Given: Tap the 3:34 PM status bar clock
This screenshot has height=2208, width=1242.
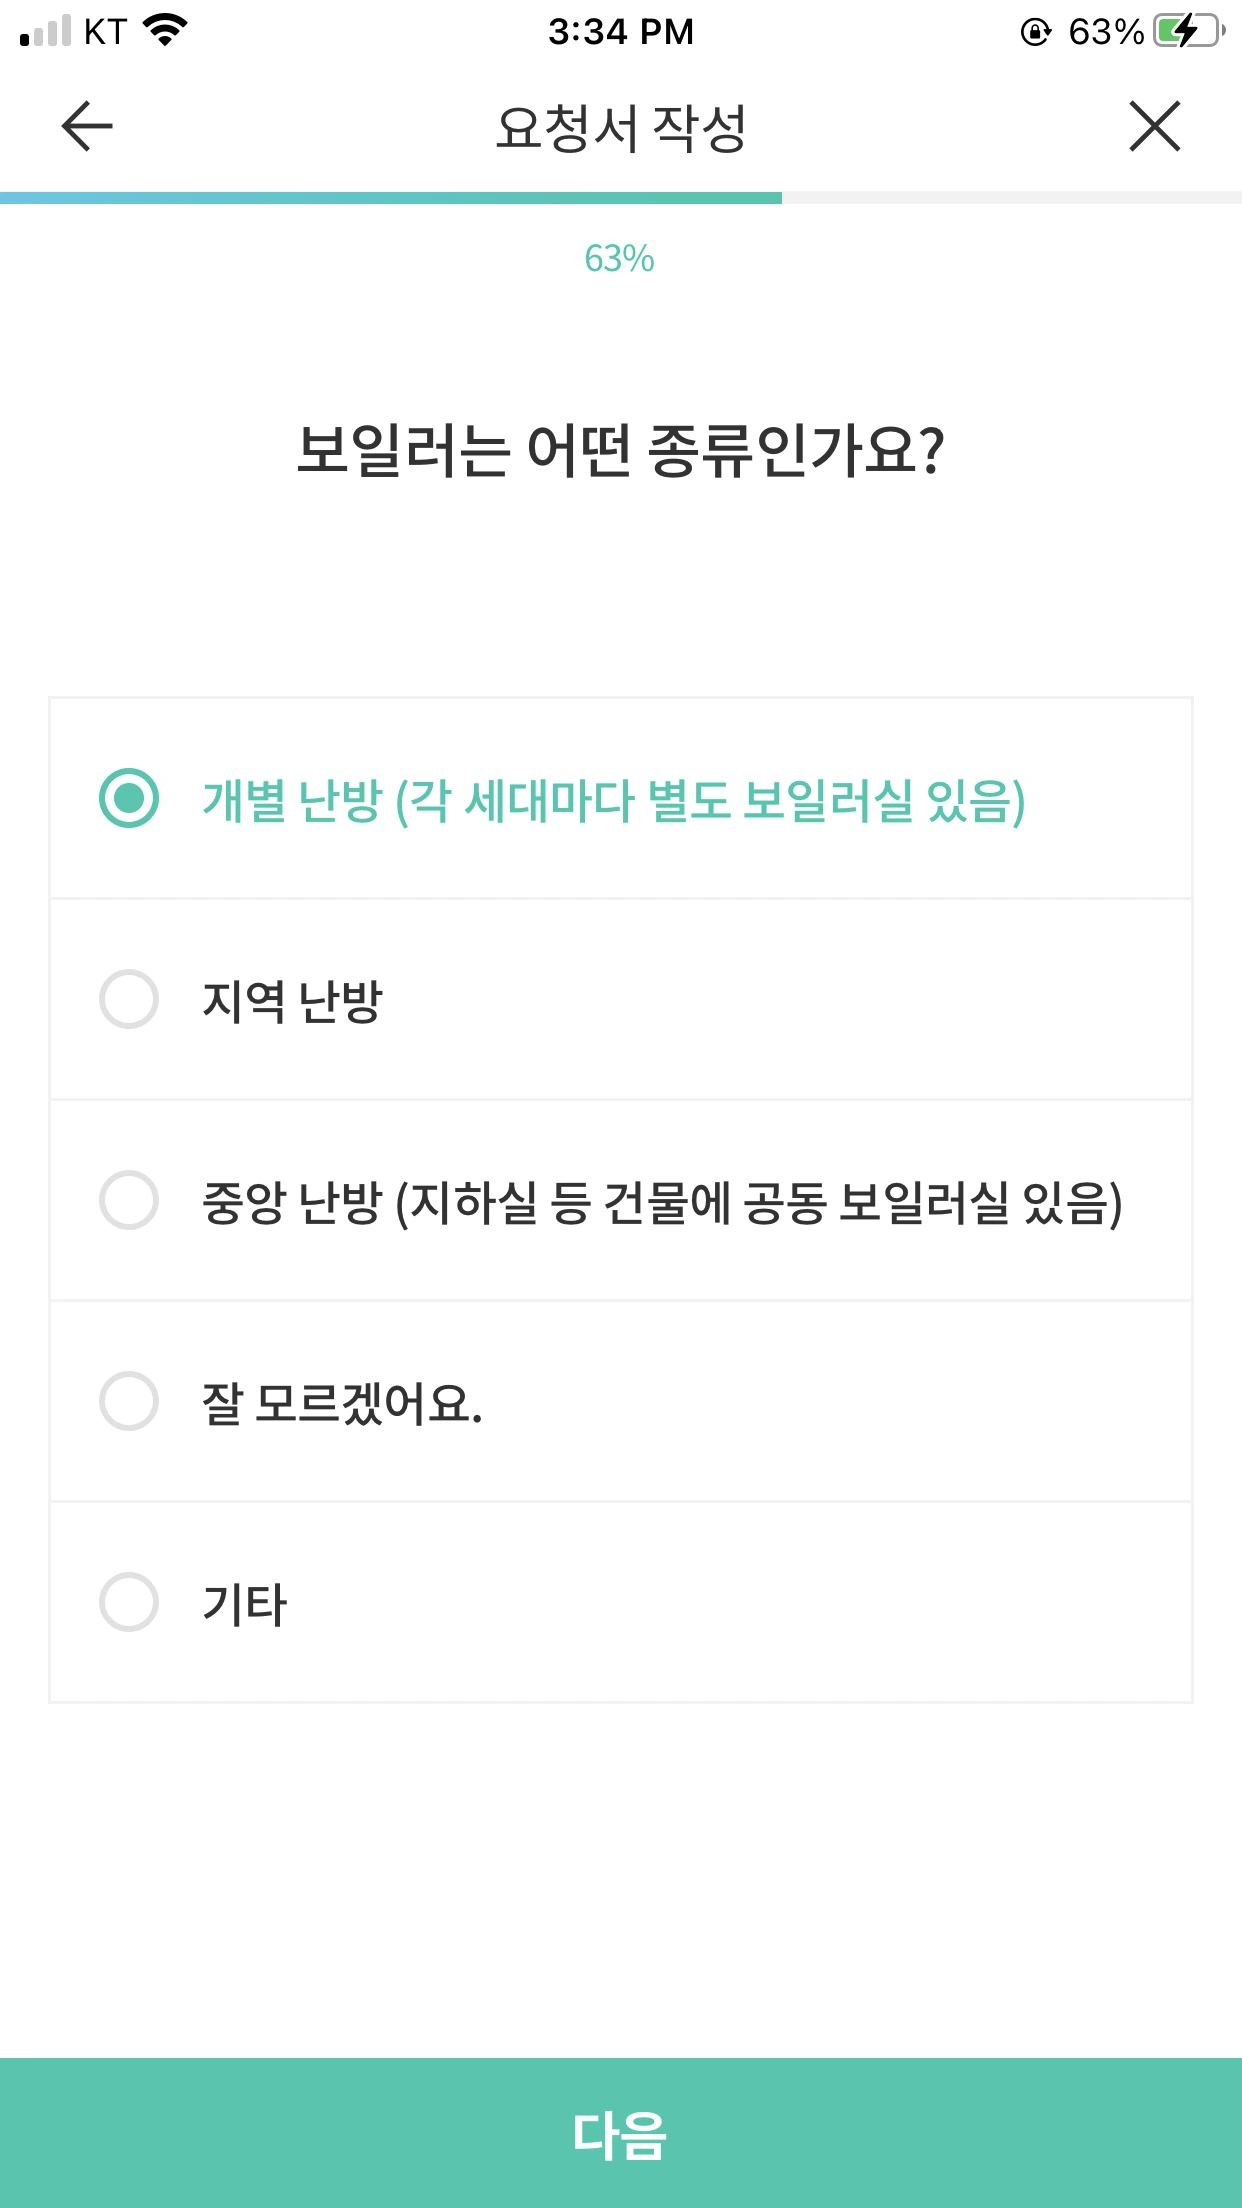Looking at the screenshot, I should point(621,32).
